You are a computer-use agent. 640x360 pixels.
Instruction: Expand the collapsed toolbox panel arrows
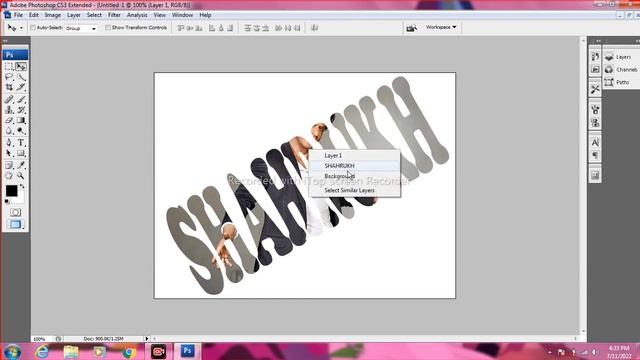(x=5, y=41)
